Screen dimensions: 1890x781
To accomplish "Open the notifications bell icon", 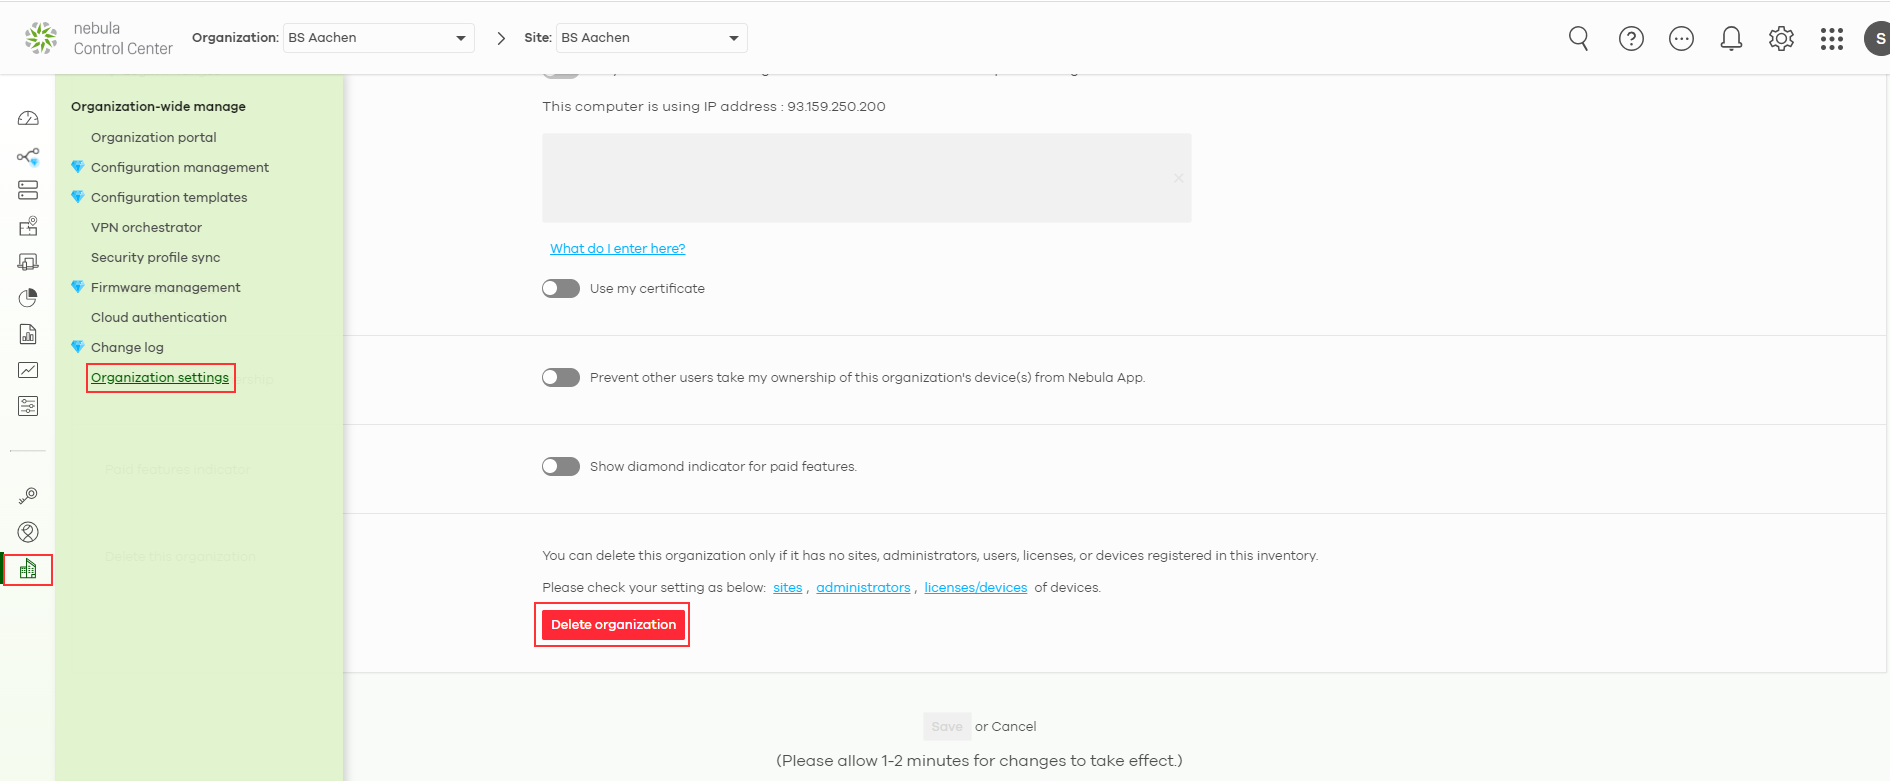I will coord(1731,38).
